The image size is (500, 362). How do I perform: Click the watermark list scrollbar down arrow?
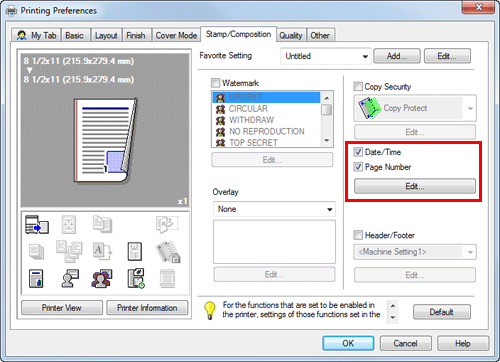coord(327,141)
